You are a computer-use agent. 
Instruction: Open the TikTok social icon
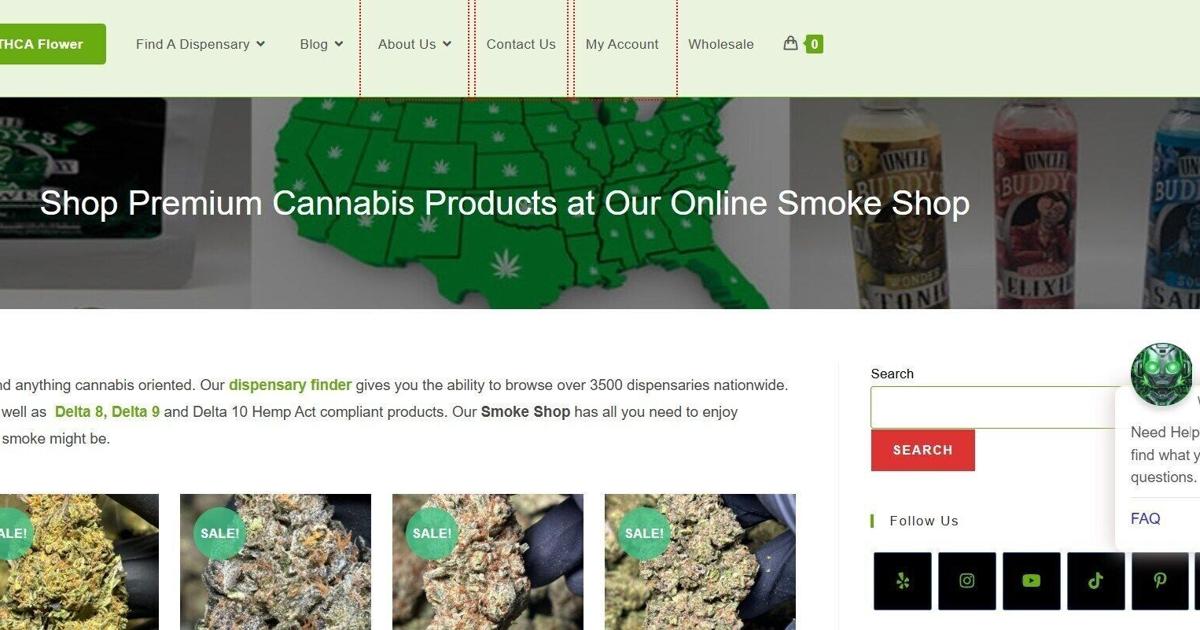click(x=1096, y=581)
